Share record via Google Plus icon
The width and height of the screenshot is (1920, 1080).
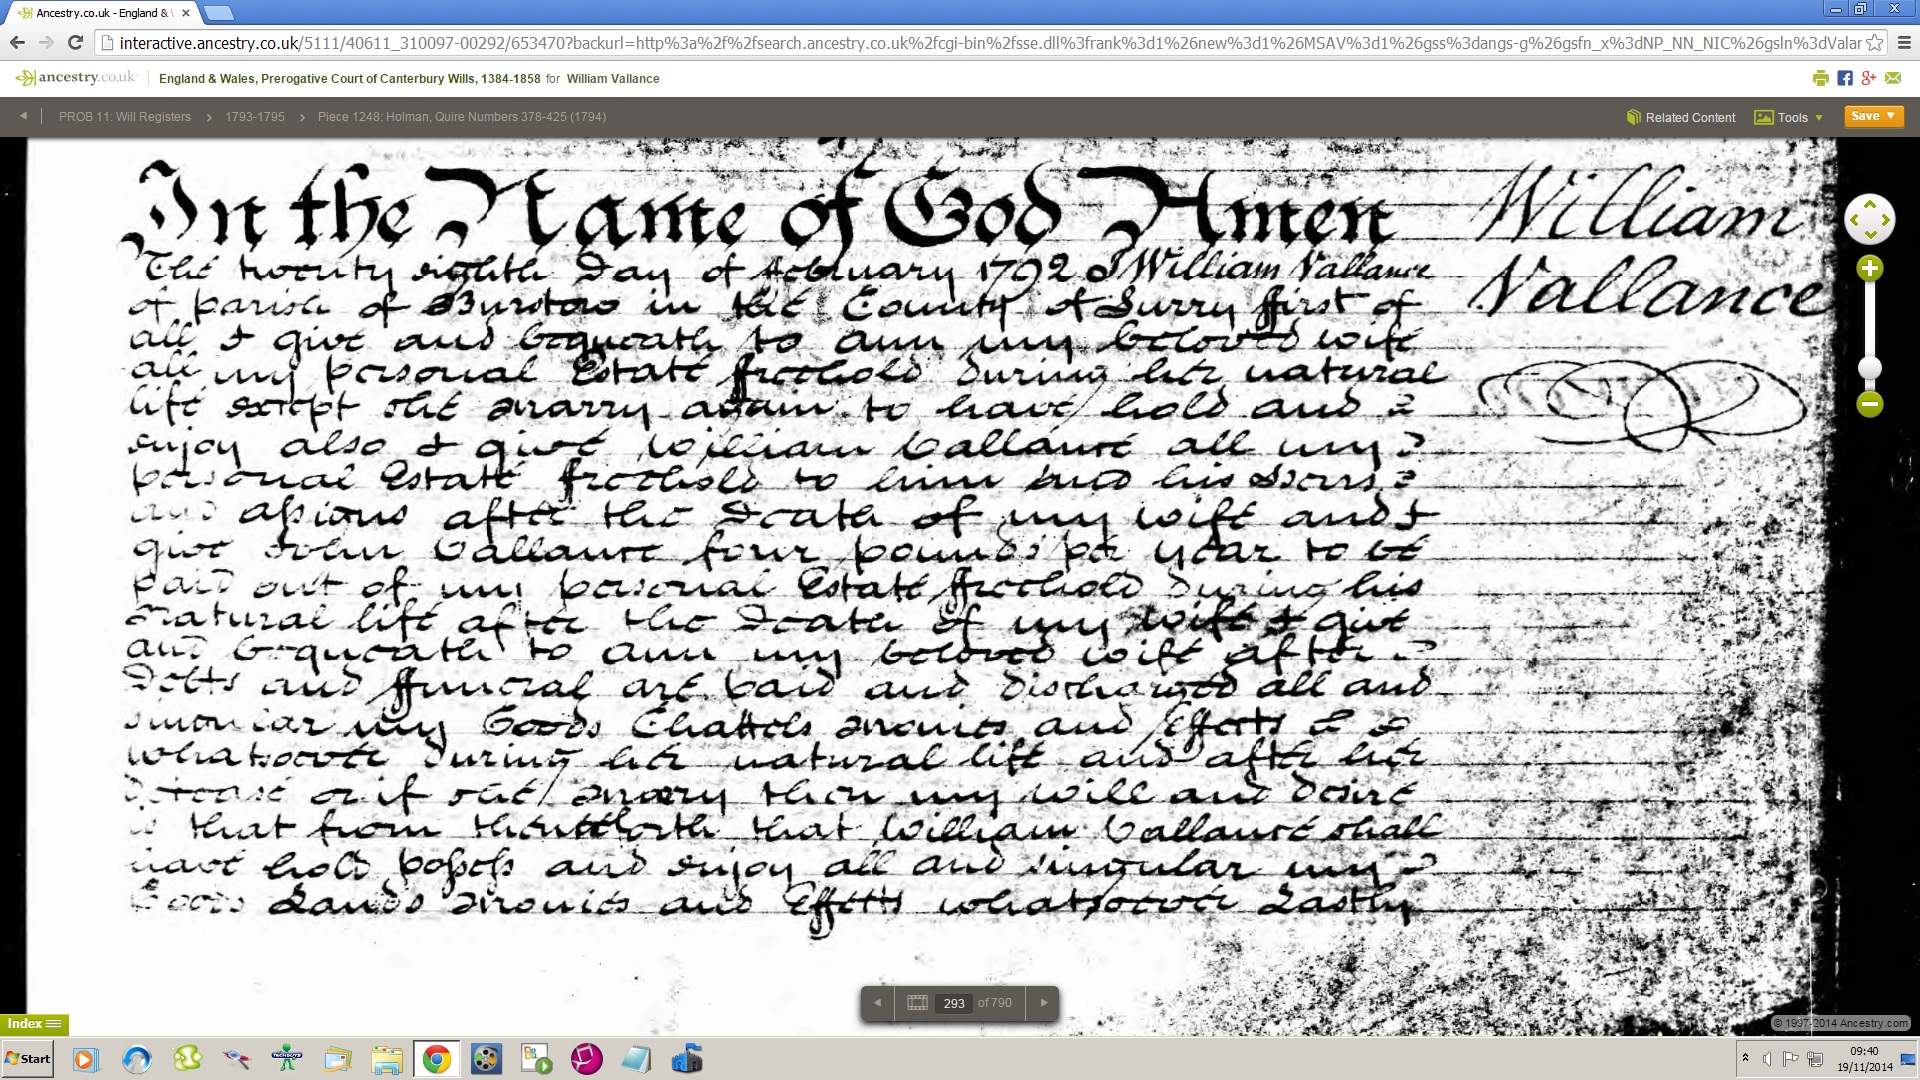click(1868, 78)
